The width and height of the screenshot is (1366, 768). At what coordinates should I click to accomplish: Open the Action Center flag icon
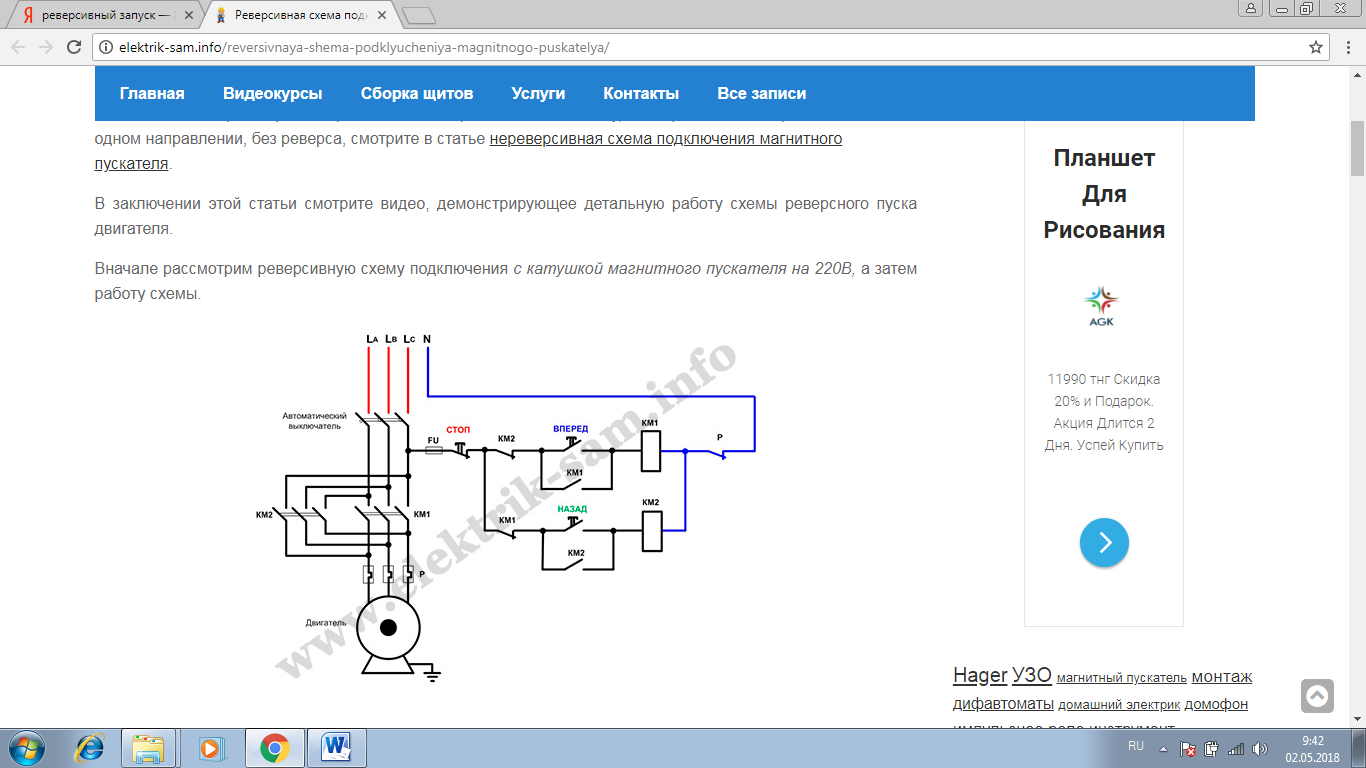coord(1188,748)
